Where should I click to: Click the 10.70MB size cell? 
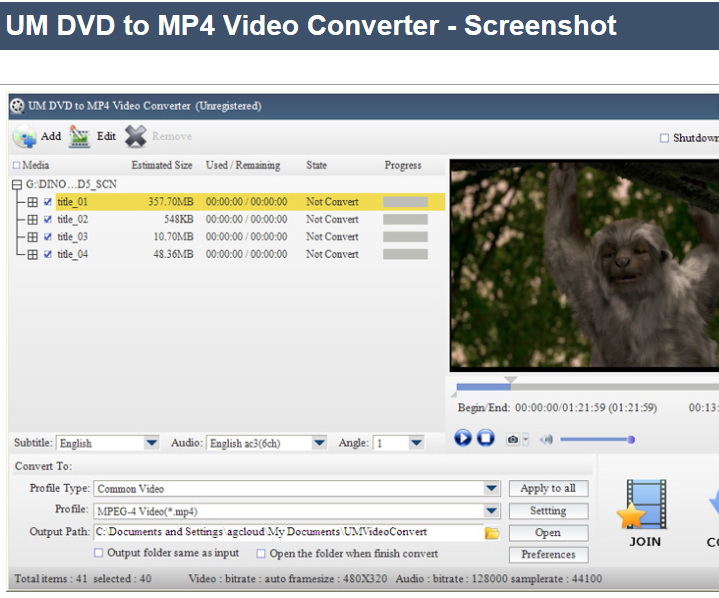pyautogui.click(x=173, y=237)
